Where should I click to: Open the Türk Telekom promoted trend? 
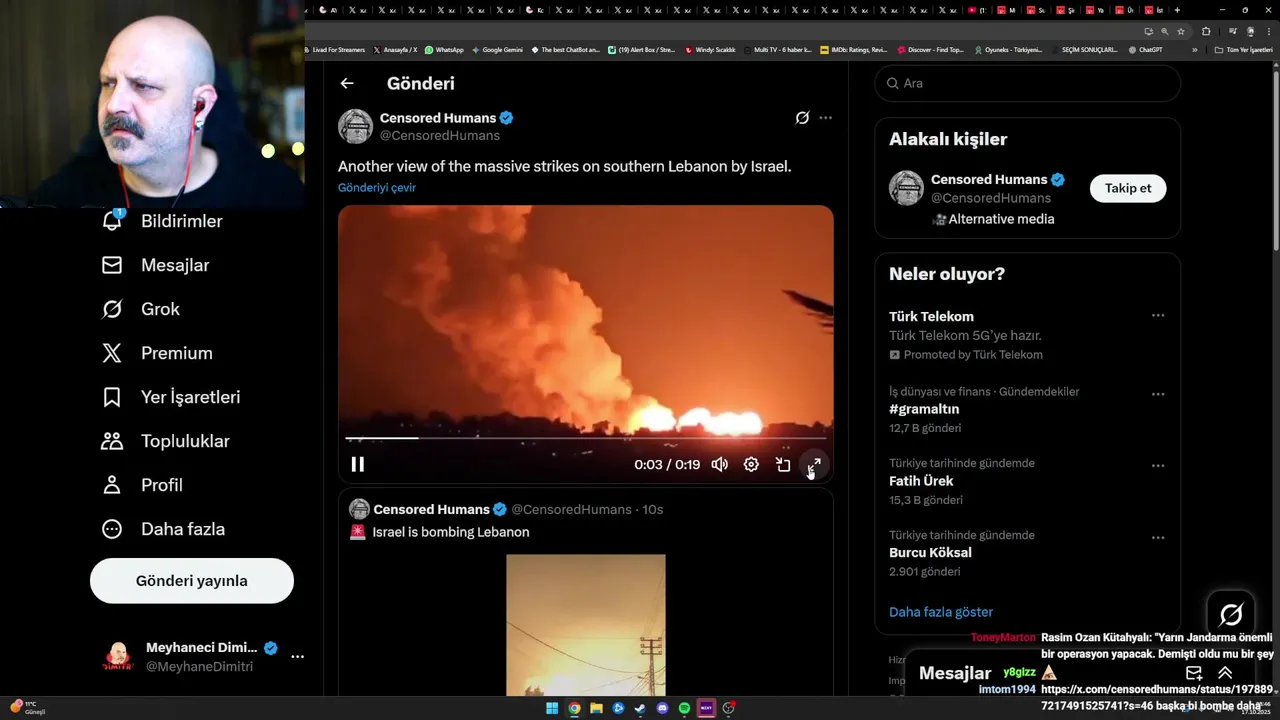[931, 316]
